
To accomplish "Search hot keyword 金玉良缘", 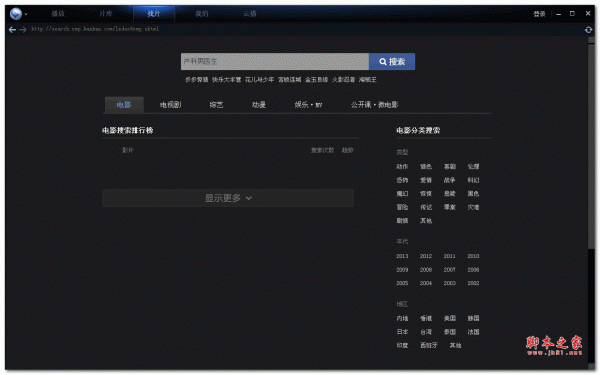I will [316, 80].
